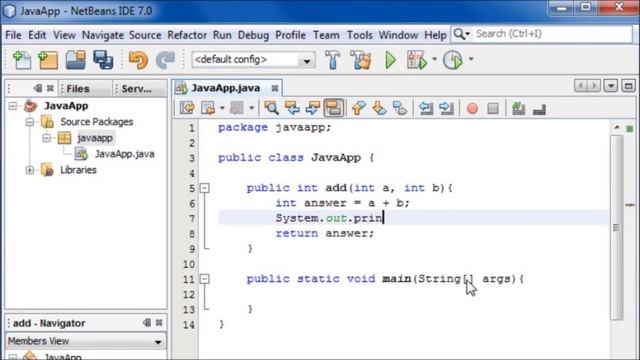The height and width of the screenshot is (360, 640).
Task: Go to the next search occurrence
Action: pos(313,108)
